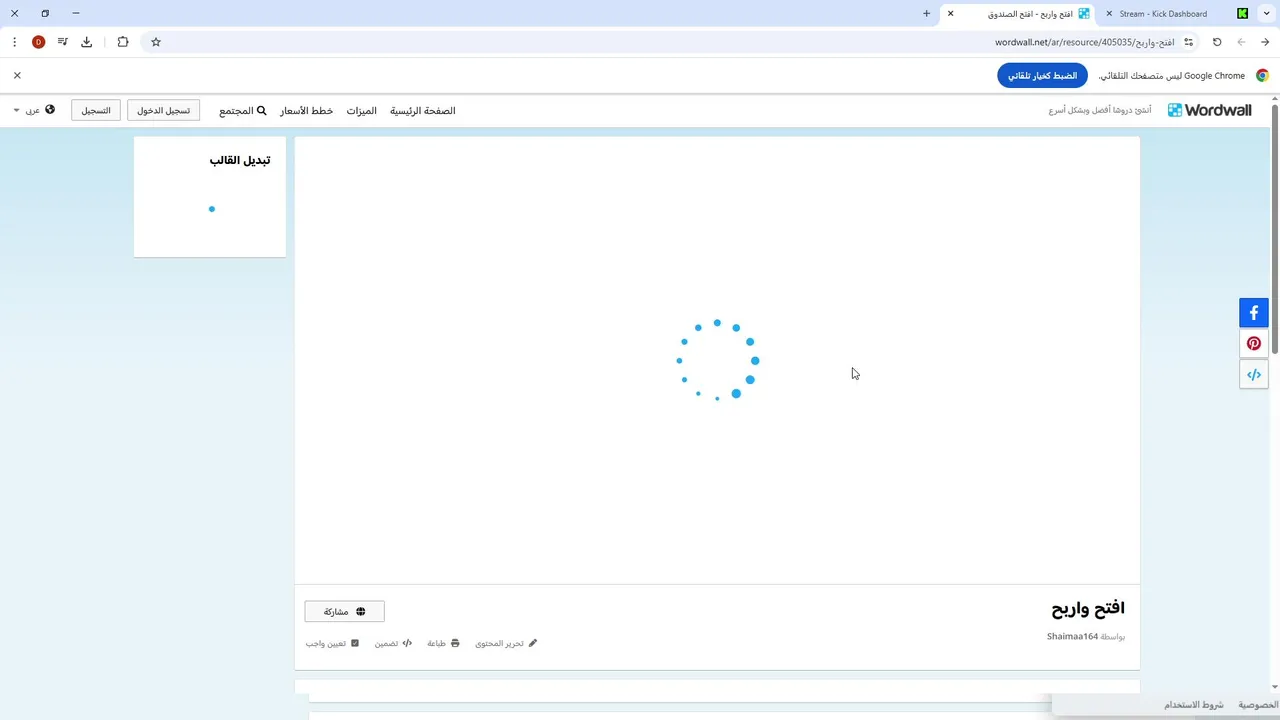
Task: Click the مشاركة share button
Action: 344,611
